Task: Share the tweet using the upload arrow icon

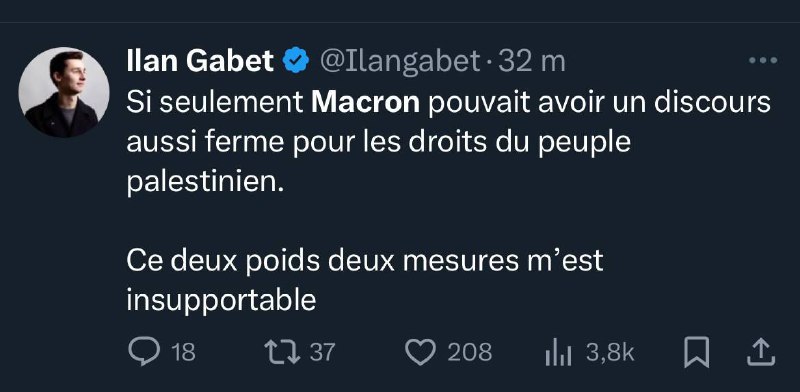Action: [x=761, y=352]
